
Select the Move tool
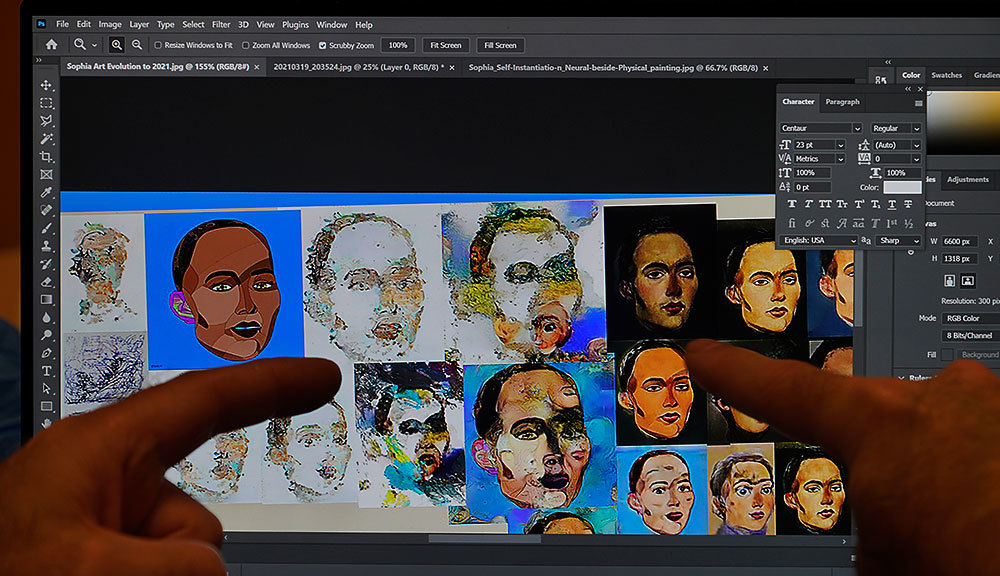point(46,85)
